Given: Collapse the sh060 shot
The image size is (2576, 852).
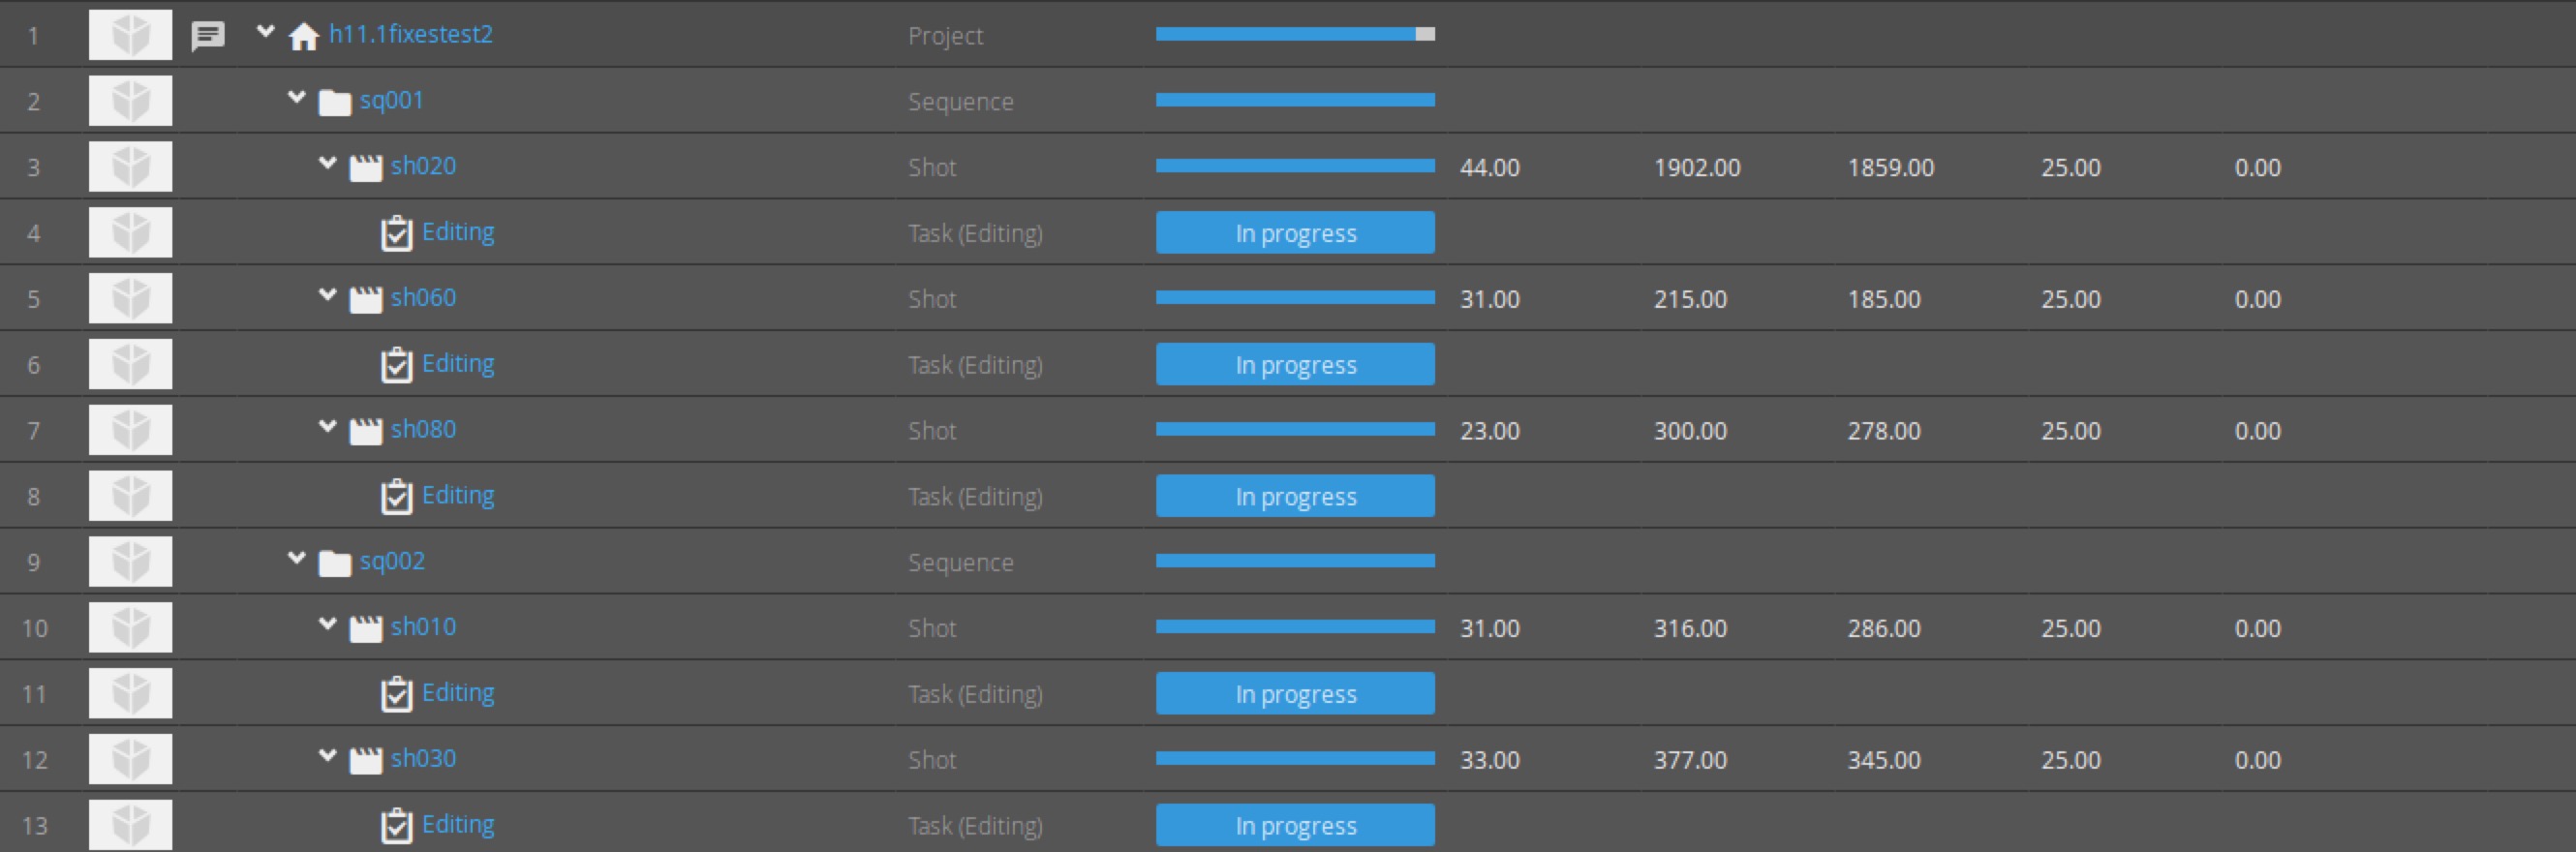Looking at the screenshot, I should click(x=327, y=295).
